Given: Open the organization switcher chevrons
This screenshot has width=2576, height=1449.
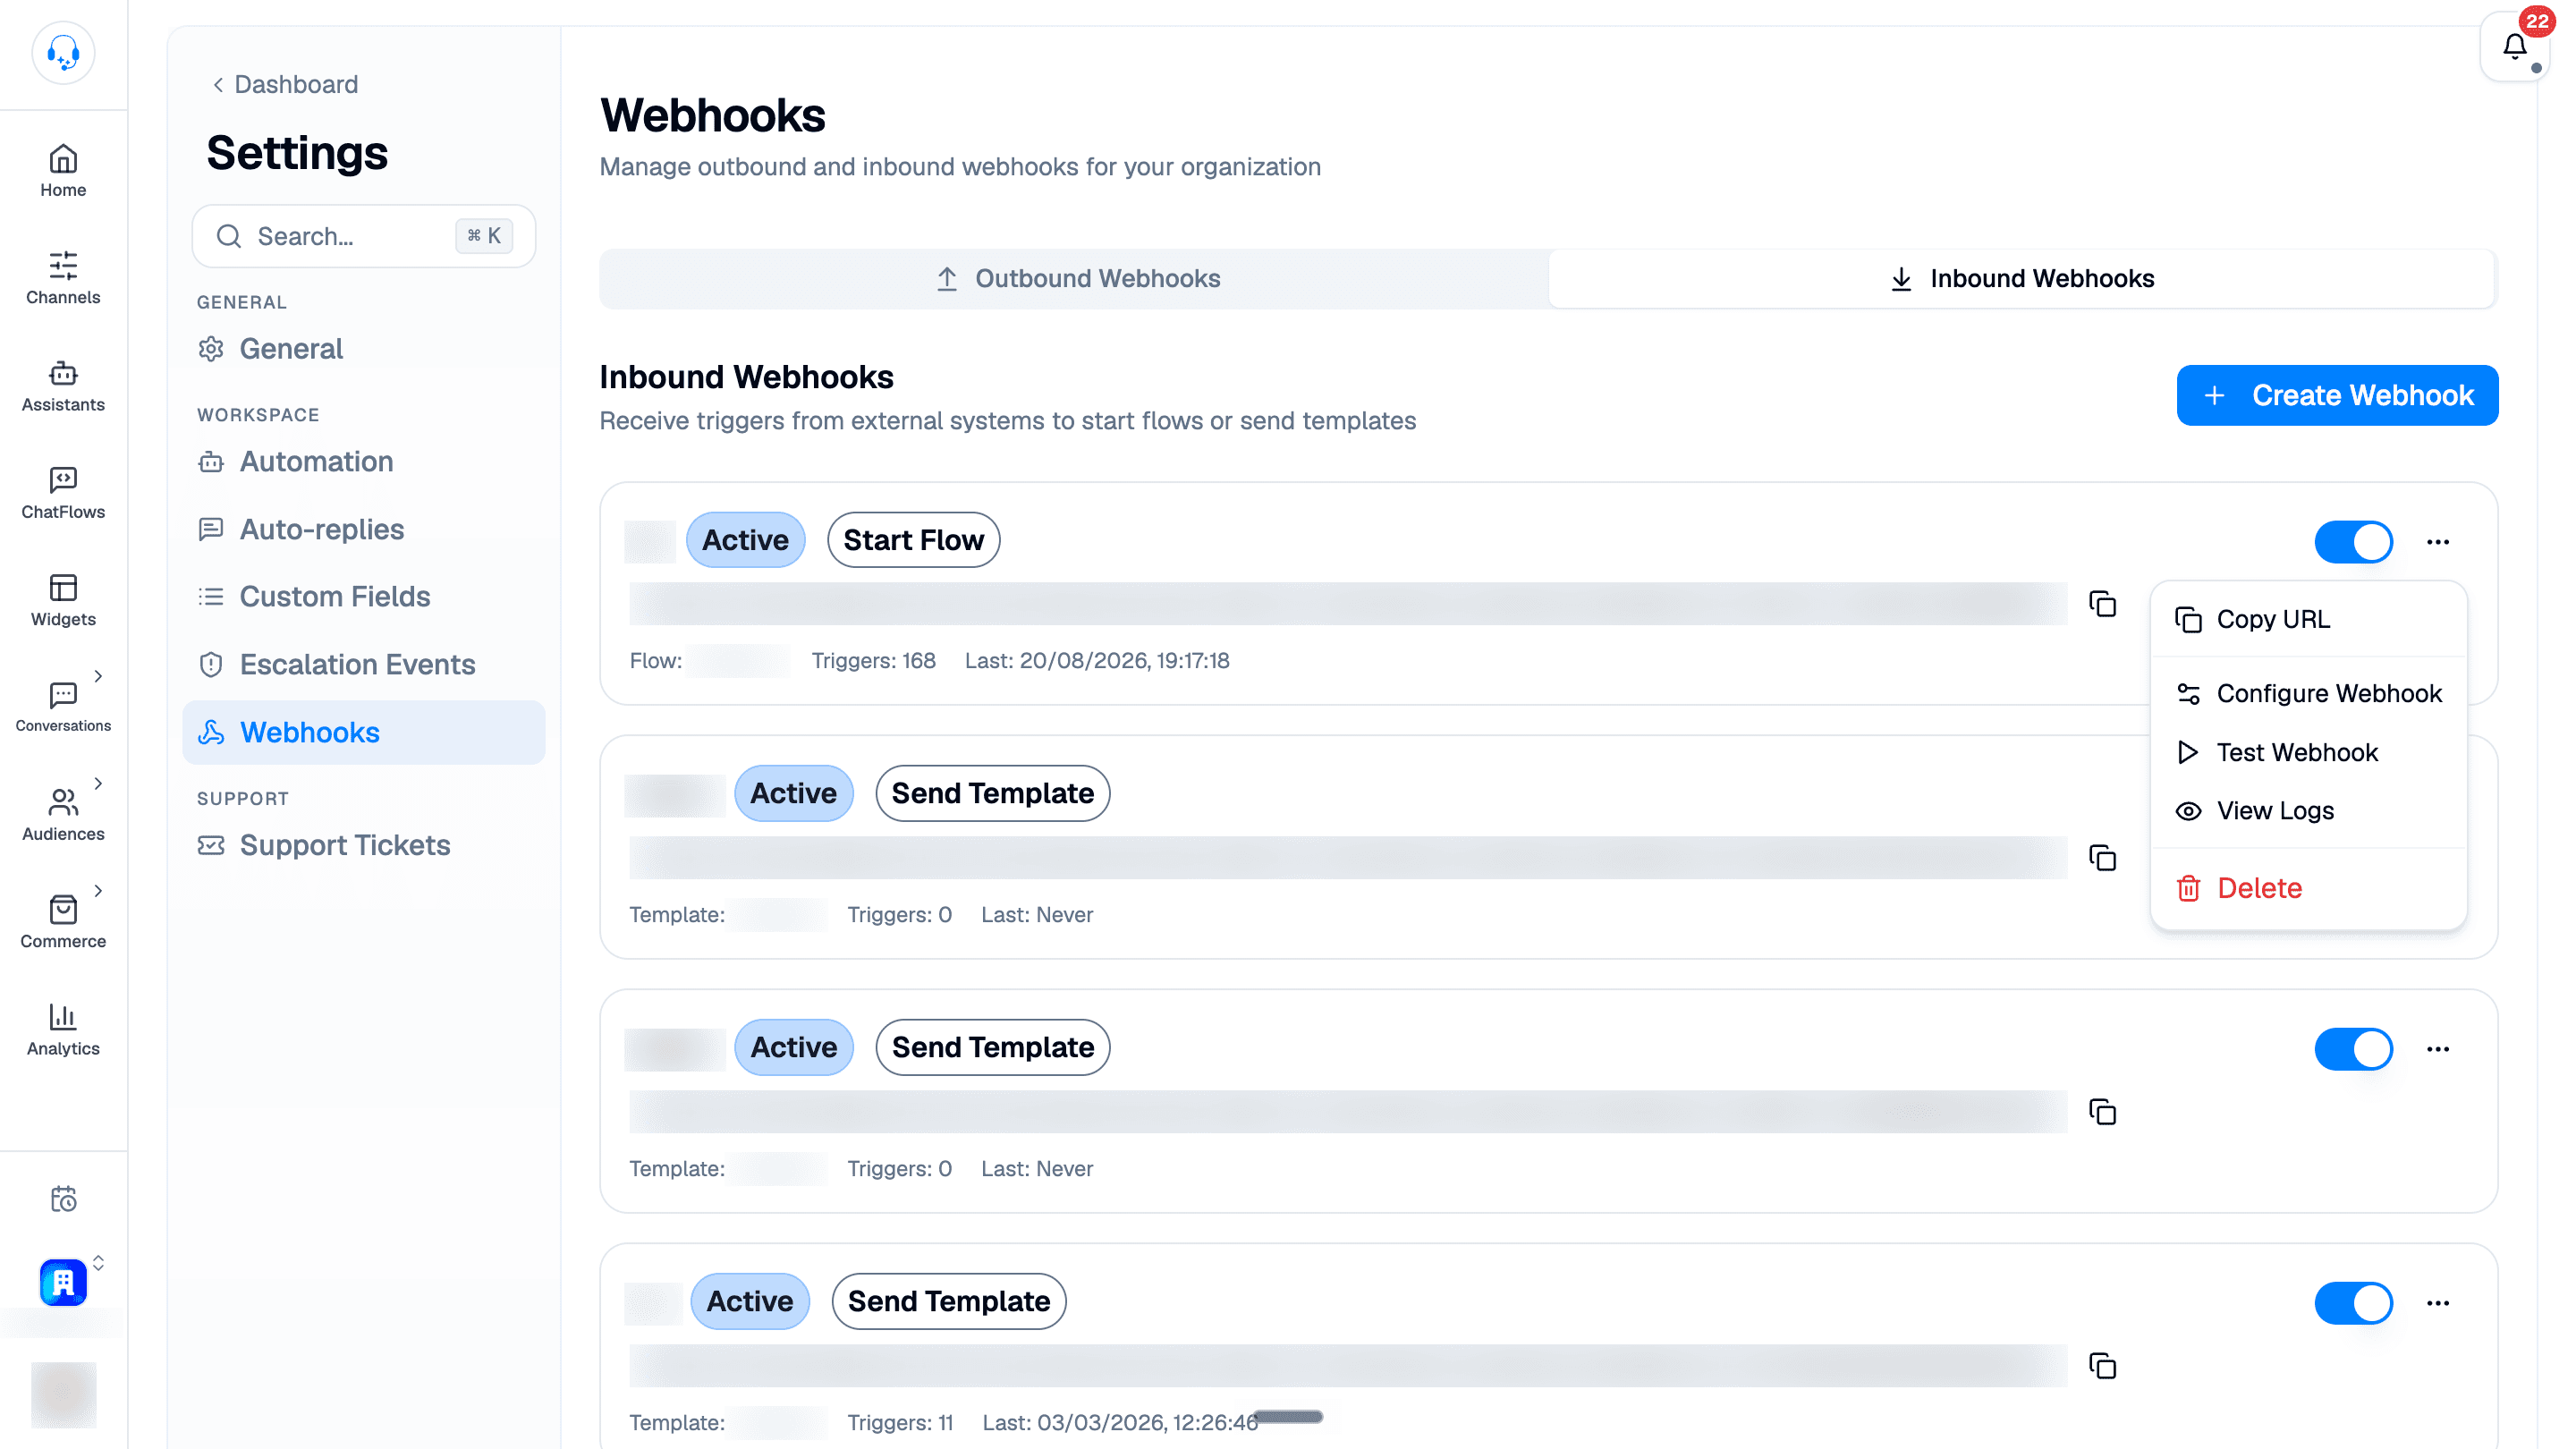Looking at the screenshot, I should (98, 1263).
